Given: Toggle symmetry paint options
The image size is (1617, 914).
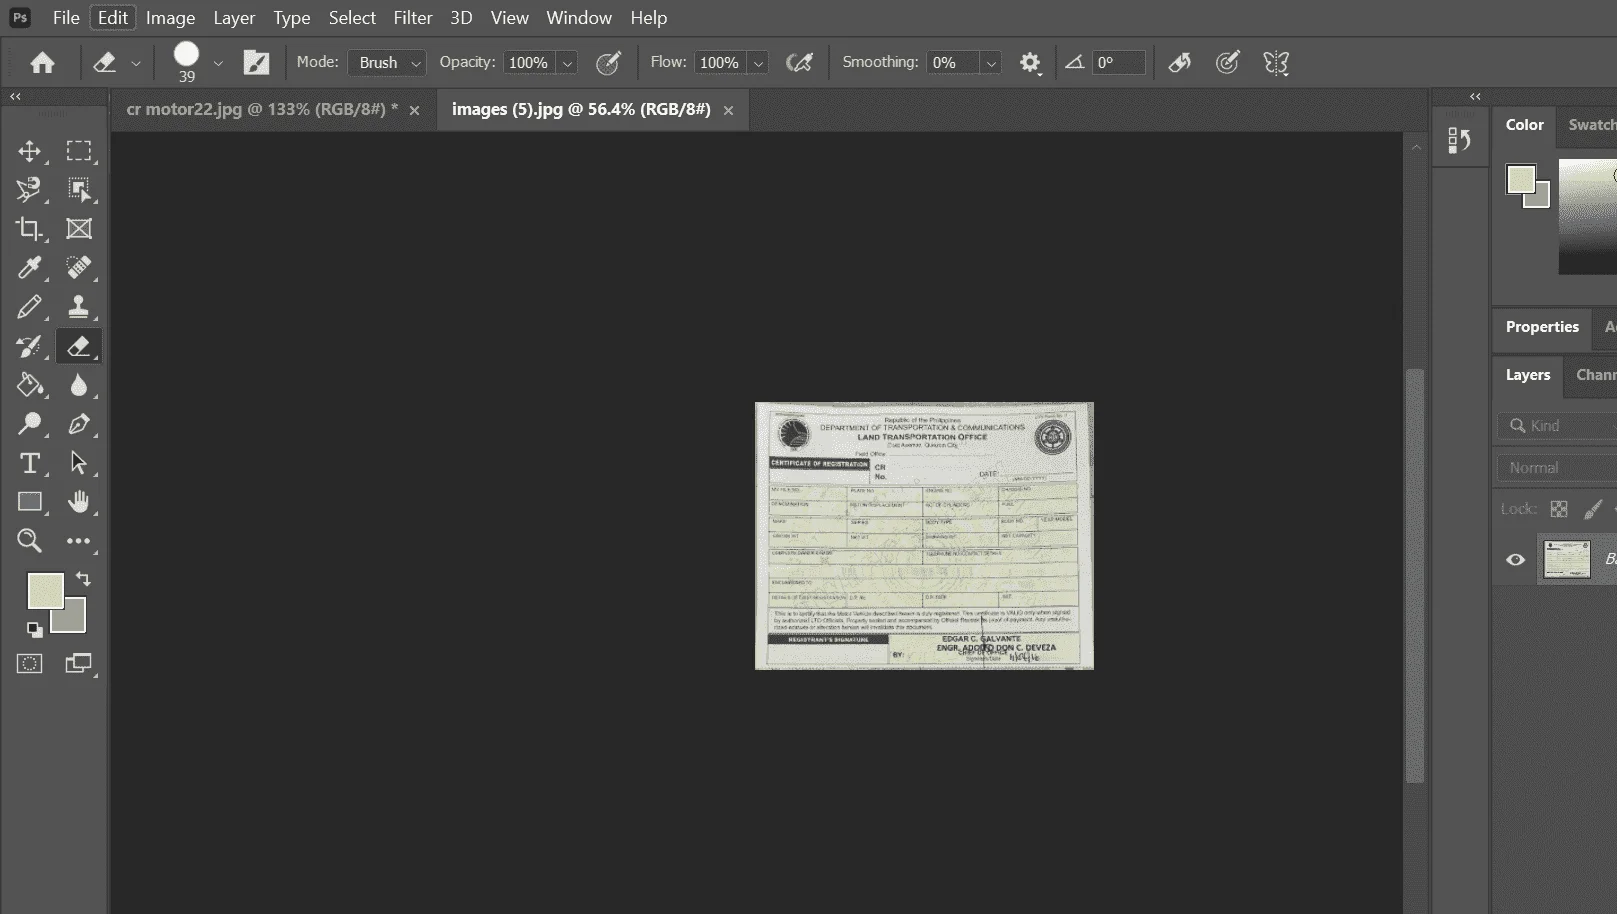Looking at the screenshot, I should tap(1276, 63).
